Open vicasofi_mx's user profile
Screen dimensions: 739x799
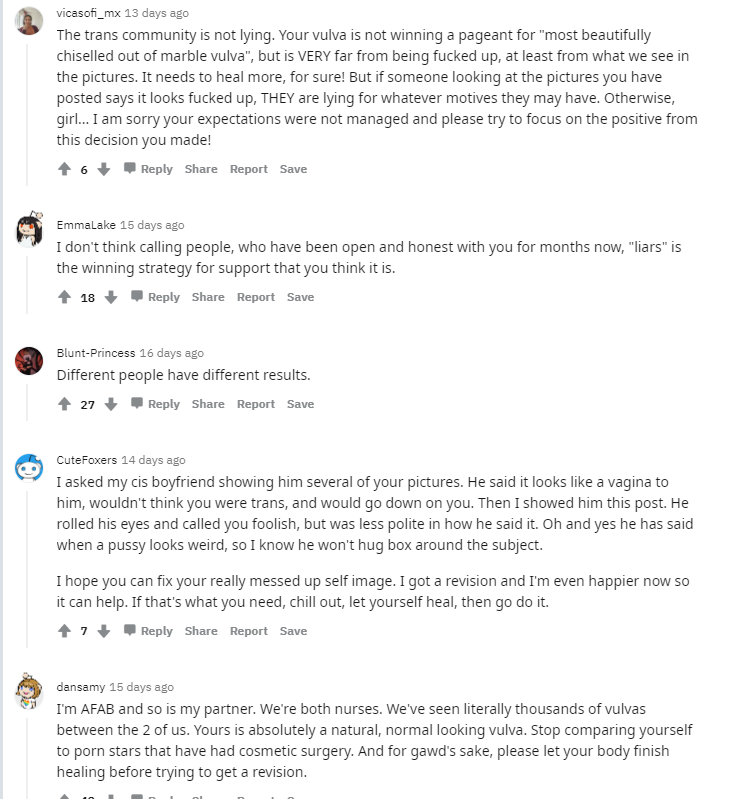click(x=88, y=13)
